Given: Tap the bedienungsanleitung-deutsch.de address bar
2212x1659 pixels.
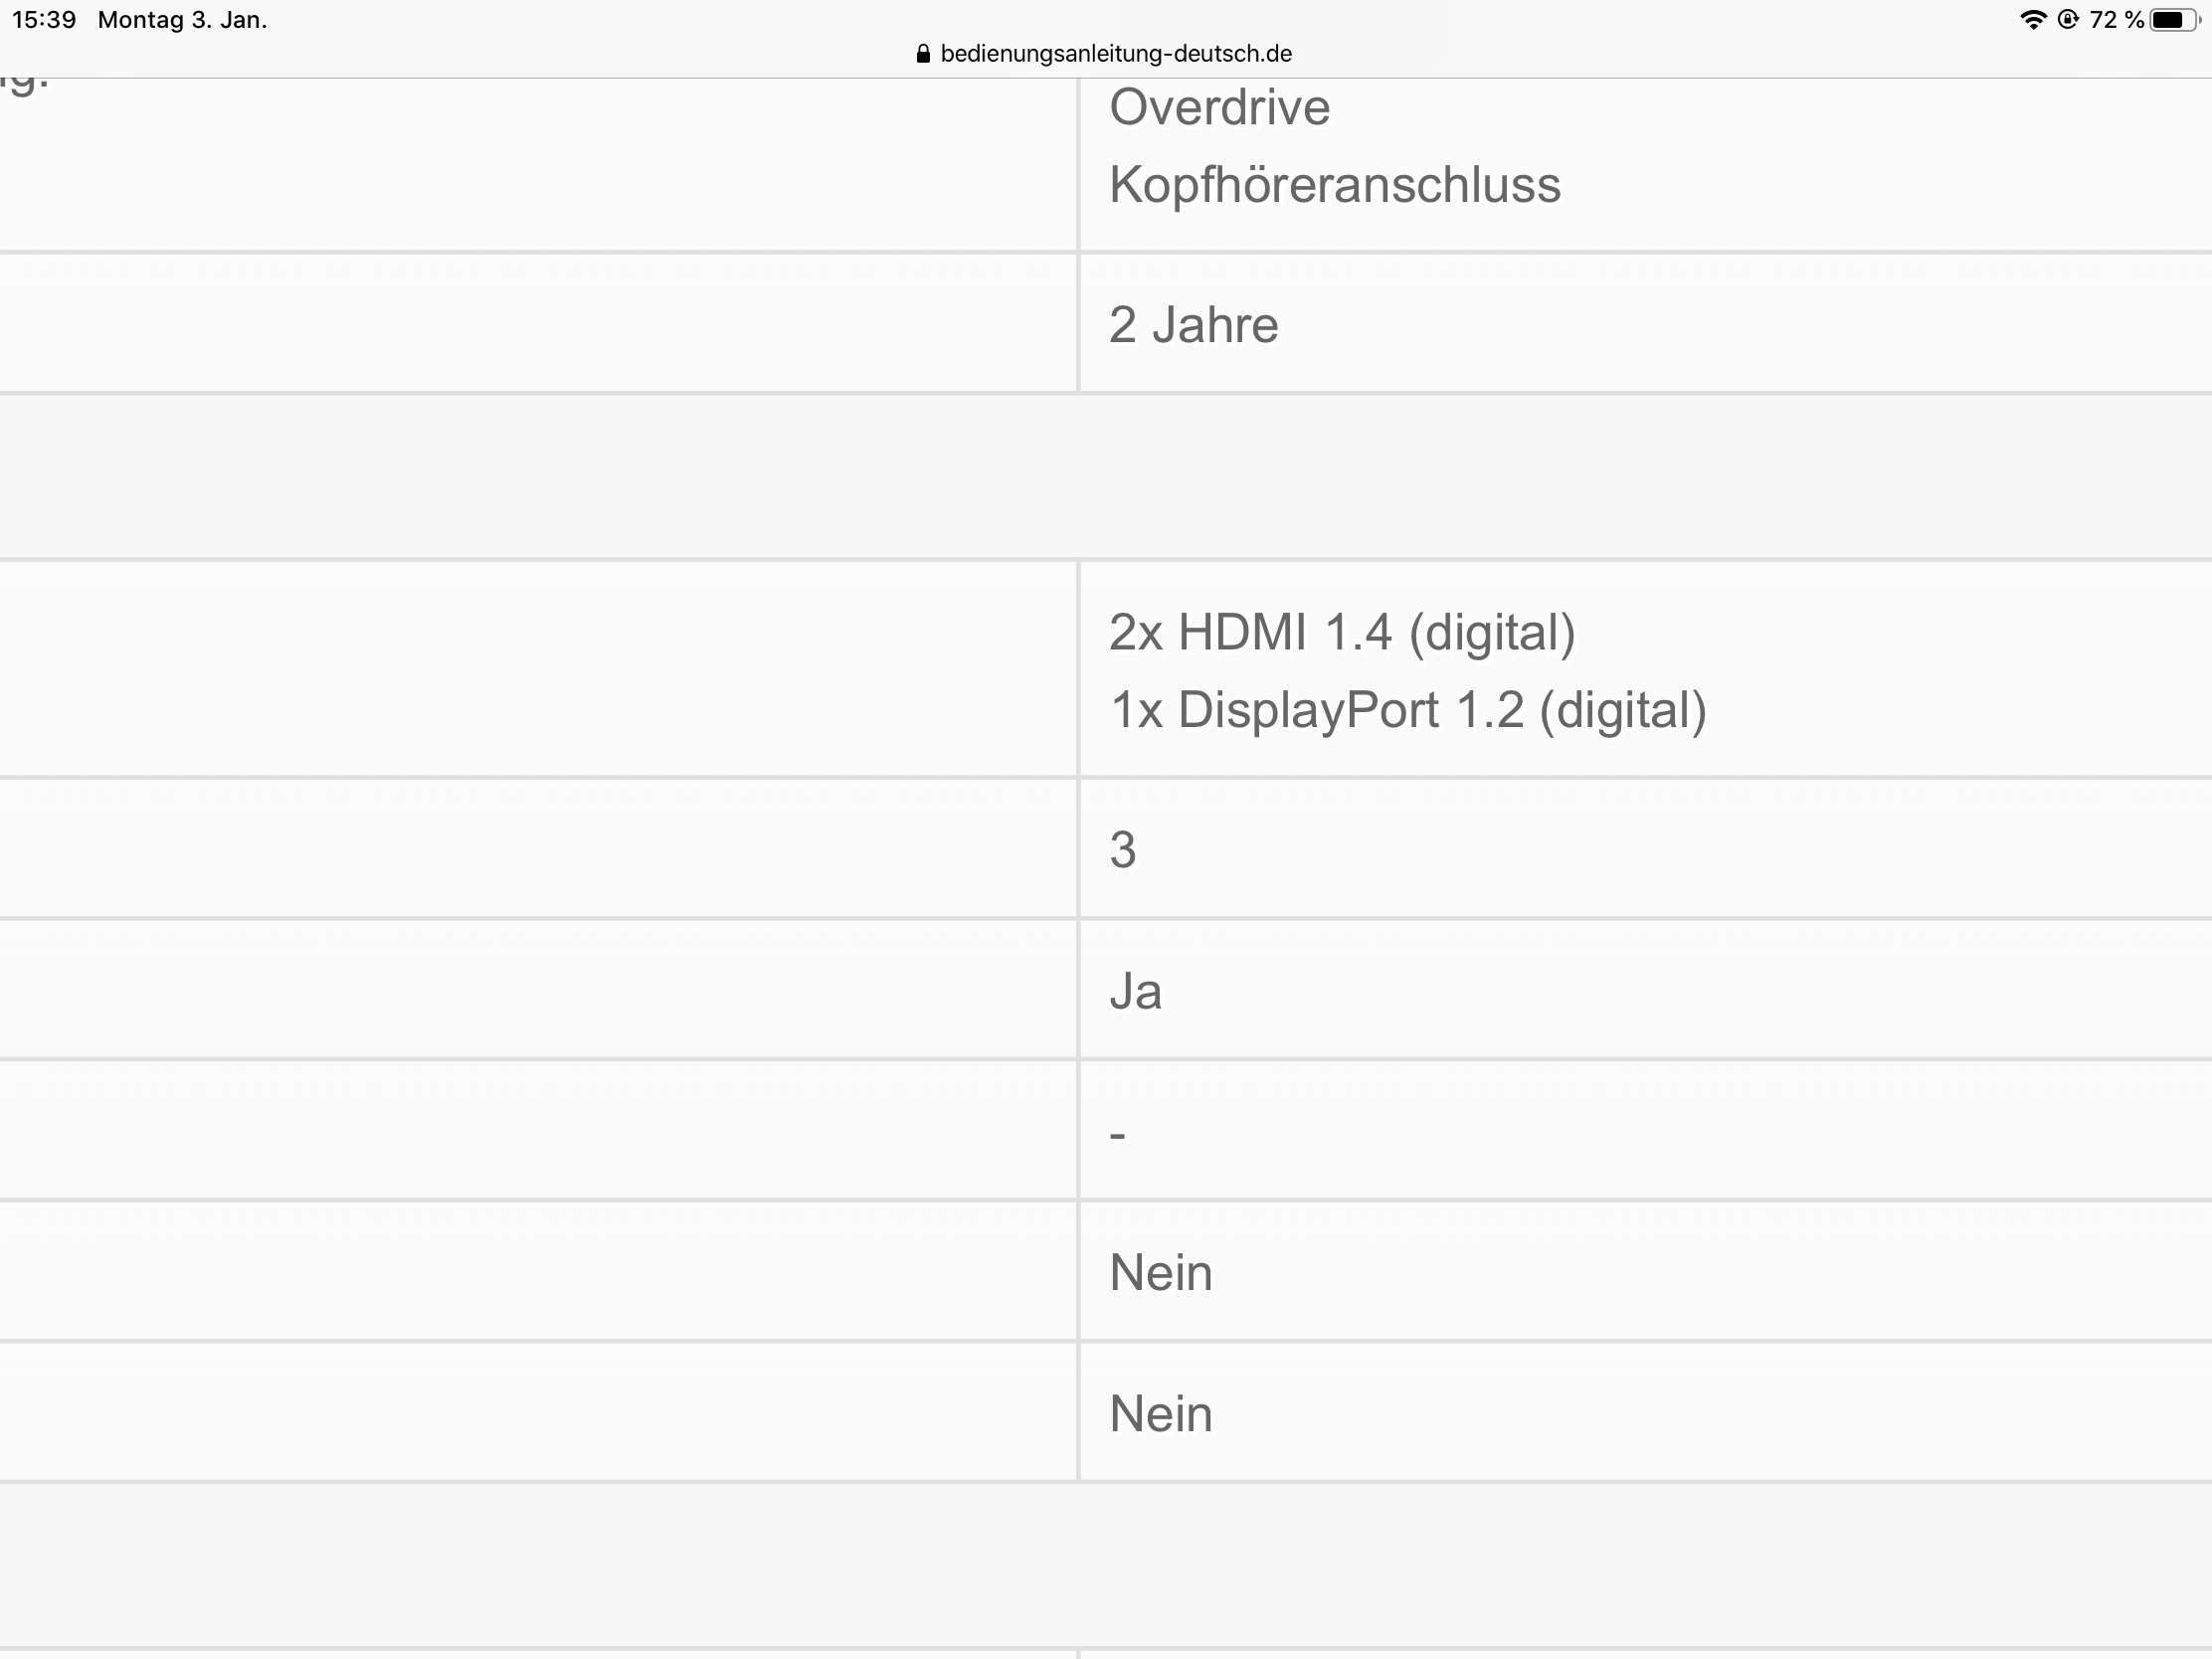Looking at the screenshot, I should [x=1105, y=54].
